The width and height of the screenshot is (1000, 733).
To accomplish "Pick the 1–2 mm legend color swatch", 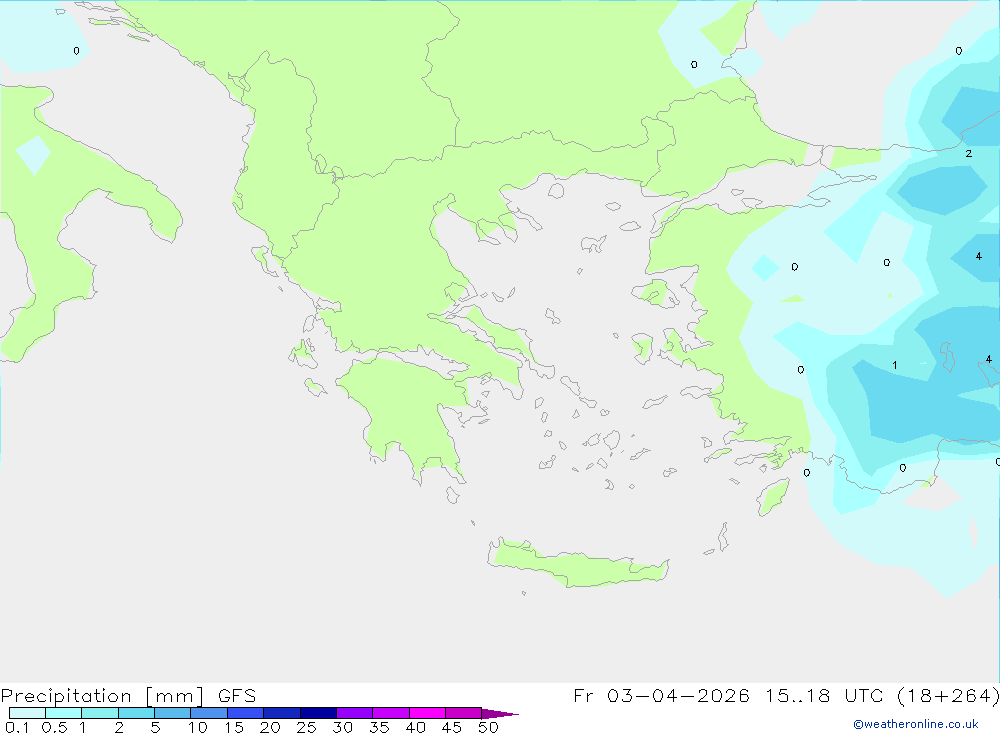I will click(100, 713).
